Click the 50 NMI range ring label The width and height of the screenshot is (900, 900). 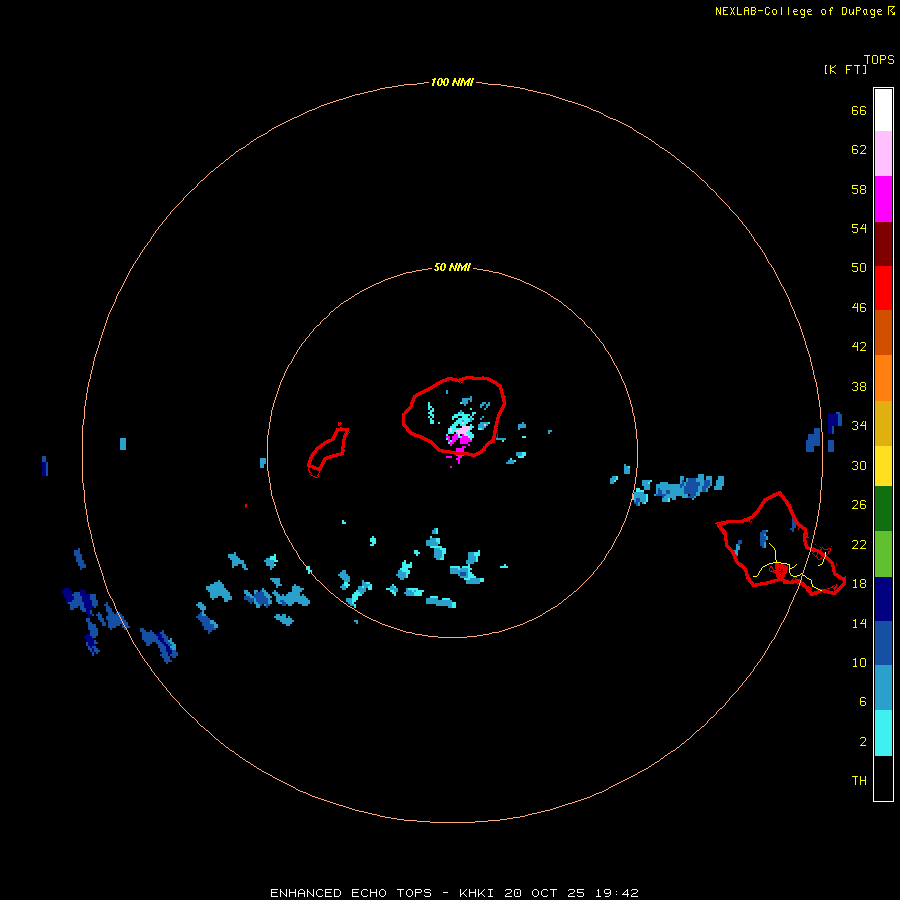point(452,267)
